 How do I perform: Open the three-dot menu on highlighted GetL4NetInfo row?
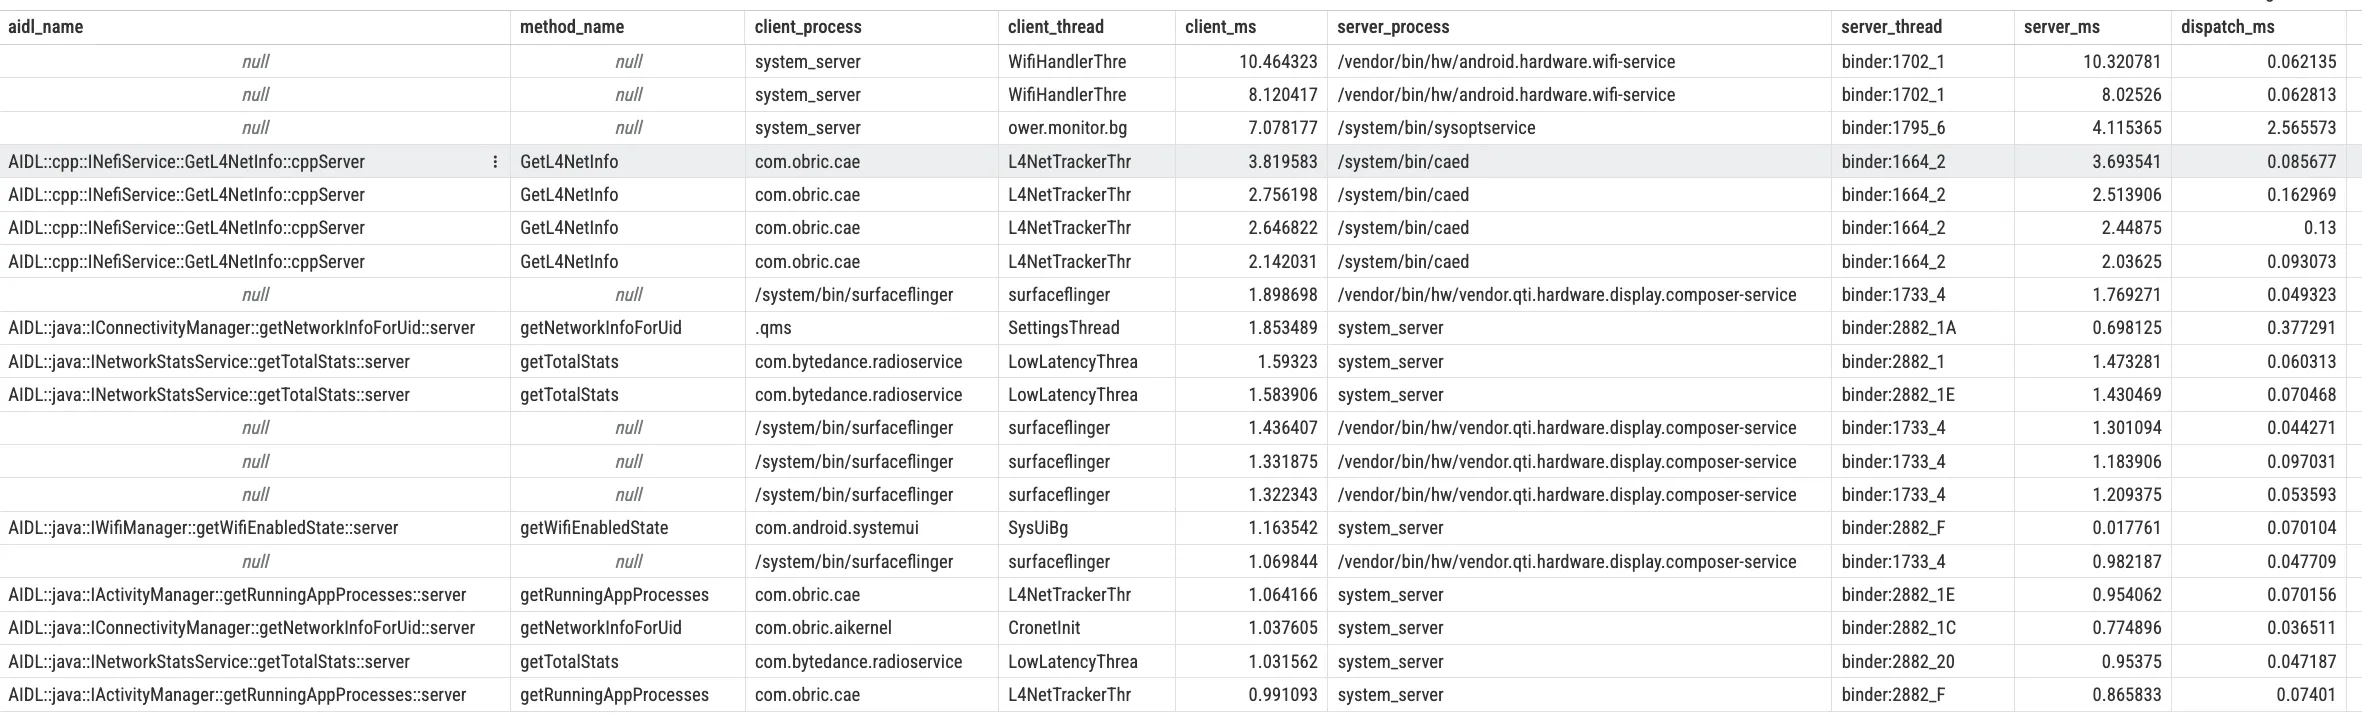[495, 162]
